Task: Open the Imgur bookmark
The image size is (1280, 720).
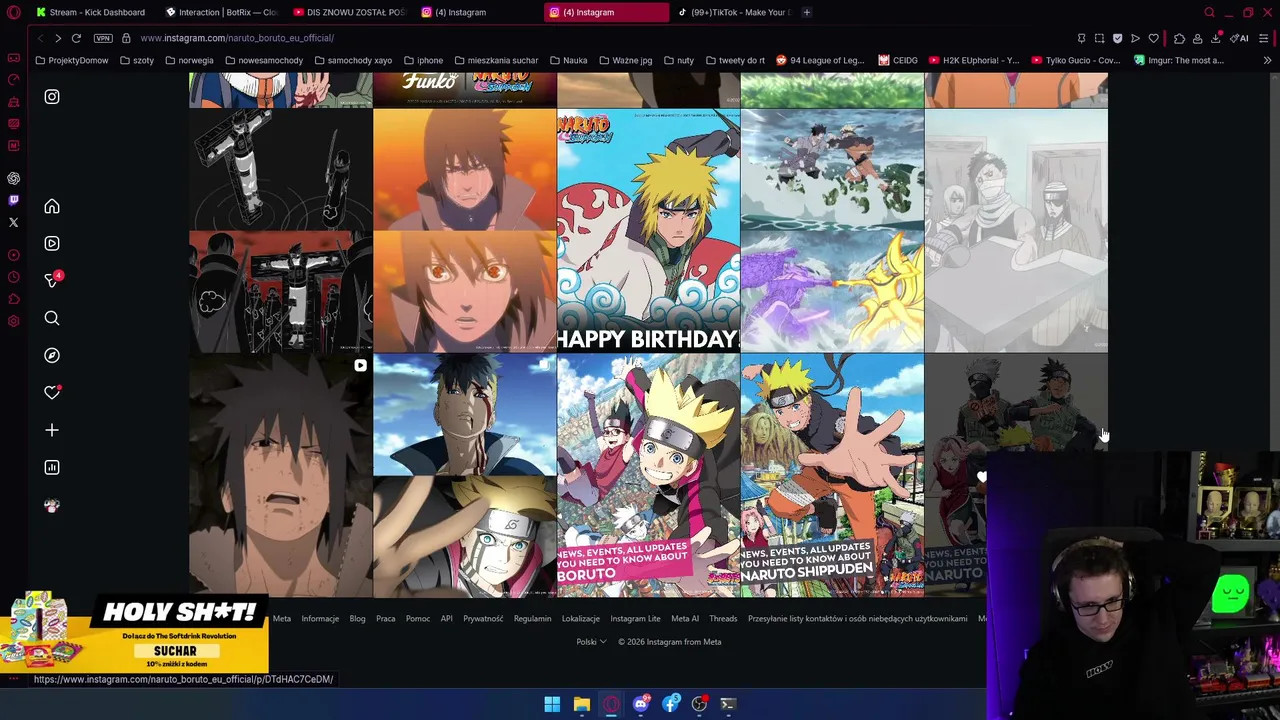Action: 1178,60
